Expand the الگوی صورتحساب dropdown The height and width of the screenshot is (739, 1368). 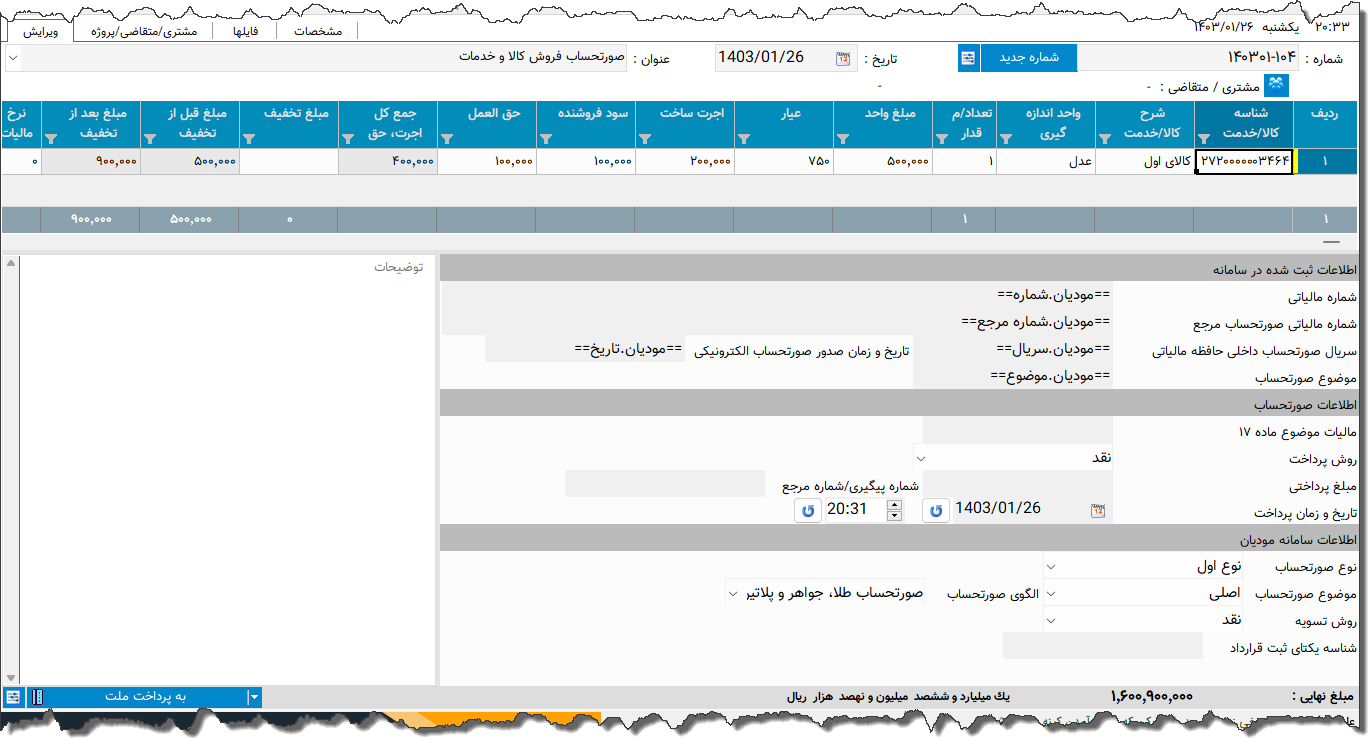[x=733, y=593]
